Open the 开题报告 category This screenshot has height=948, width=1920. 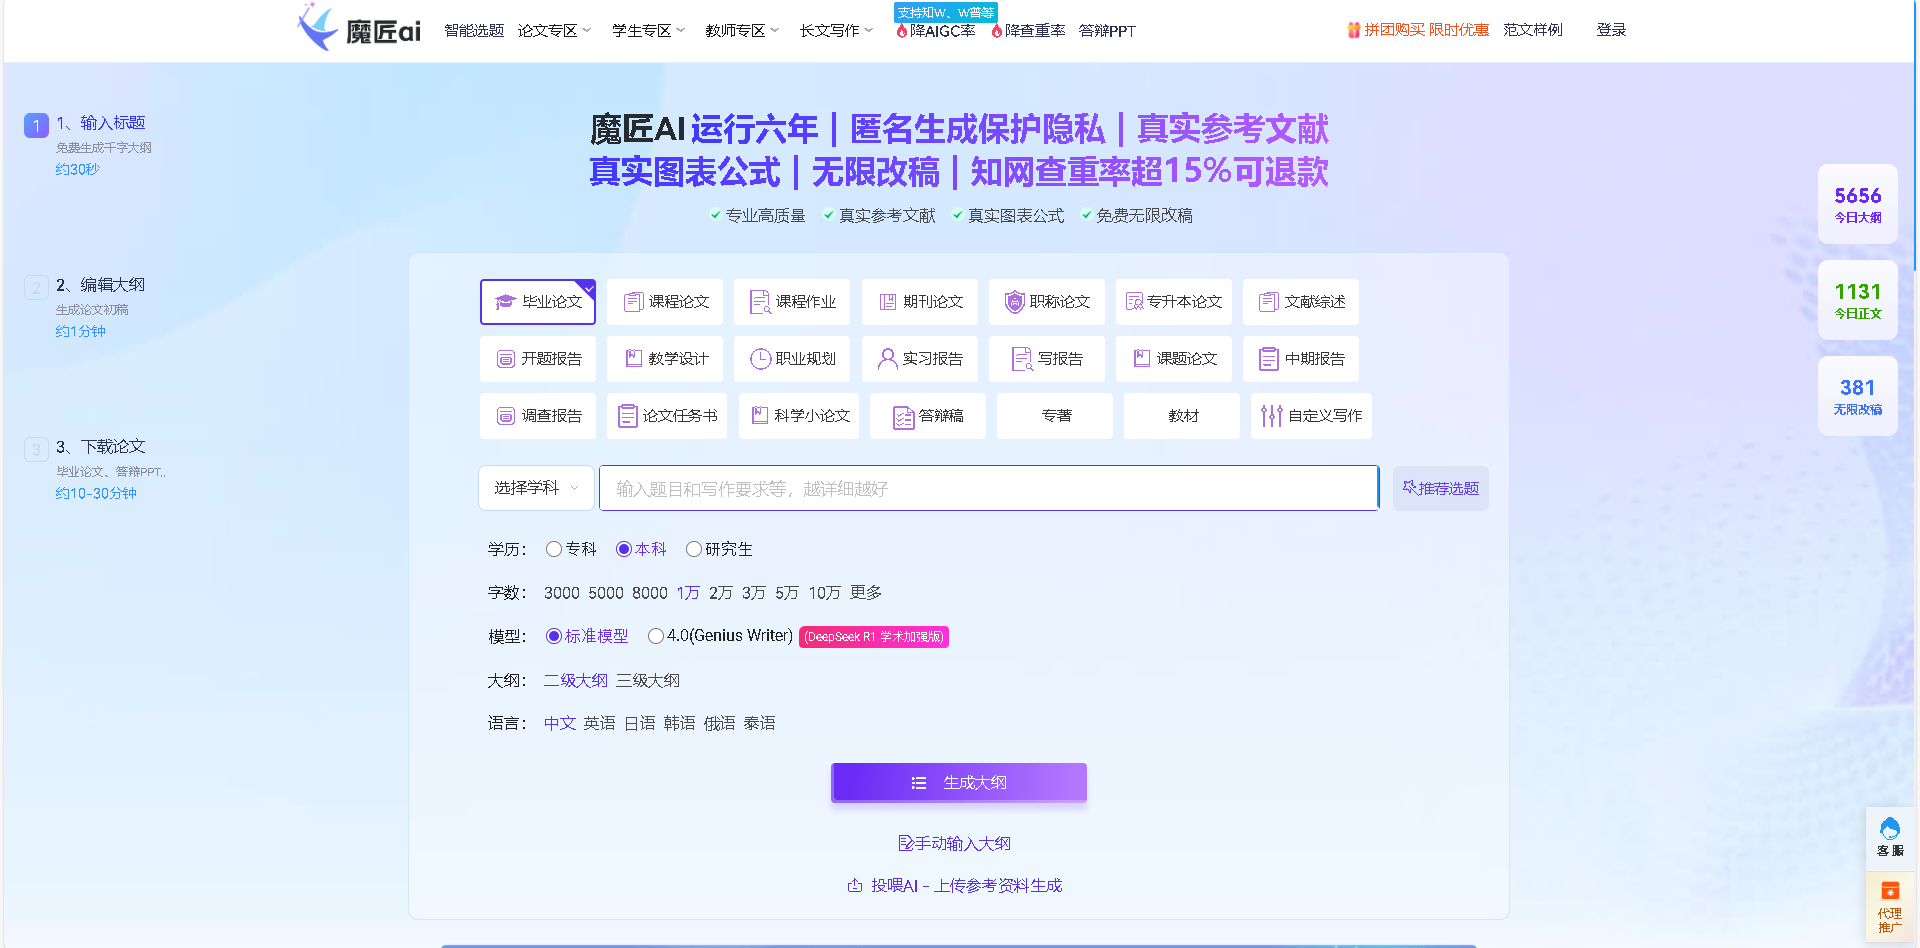click(537, 358)
